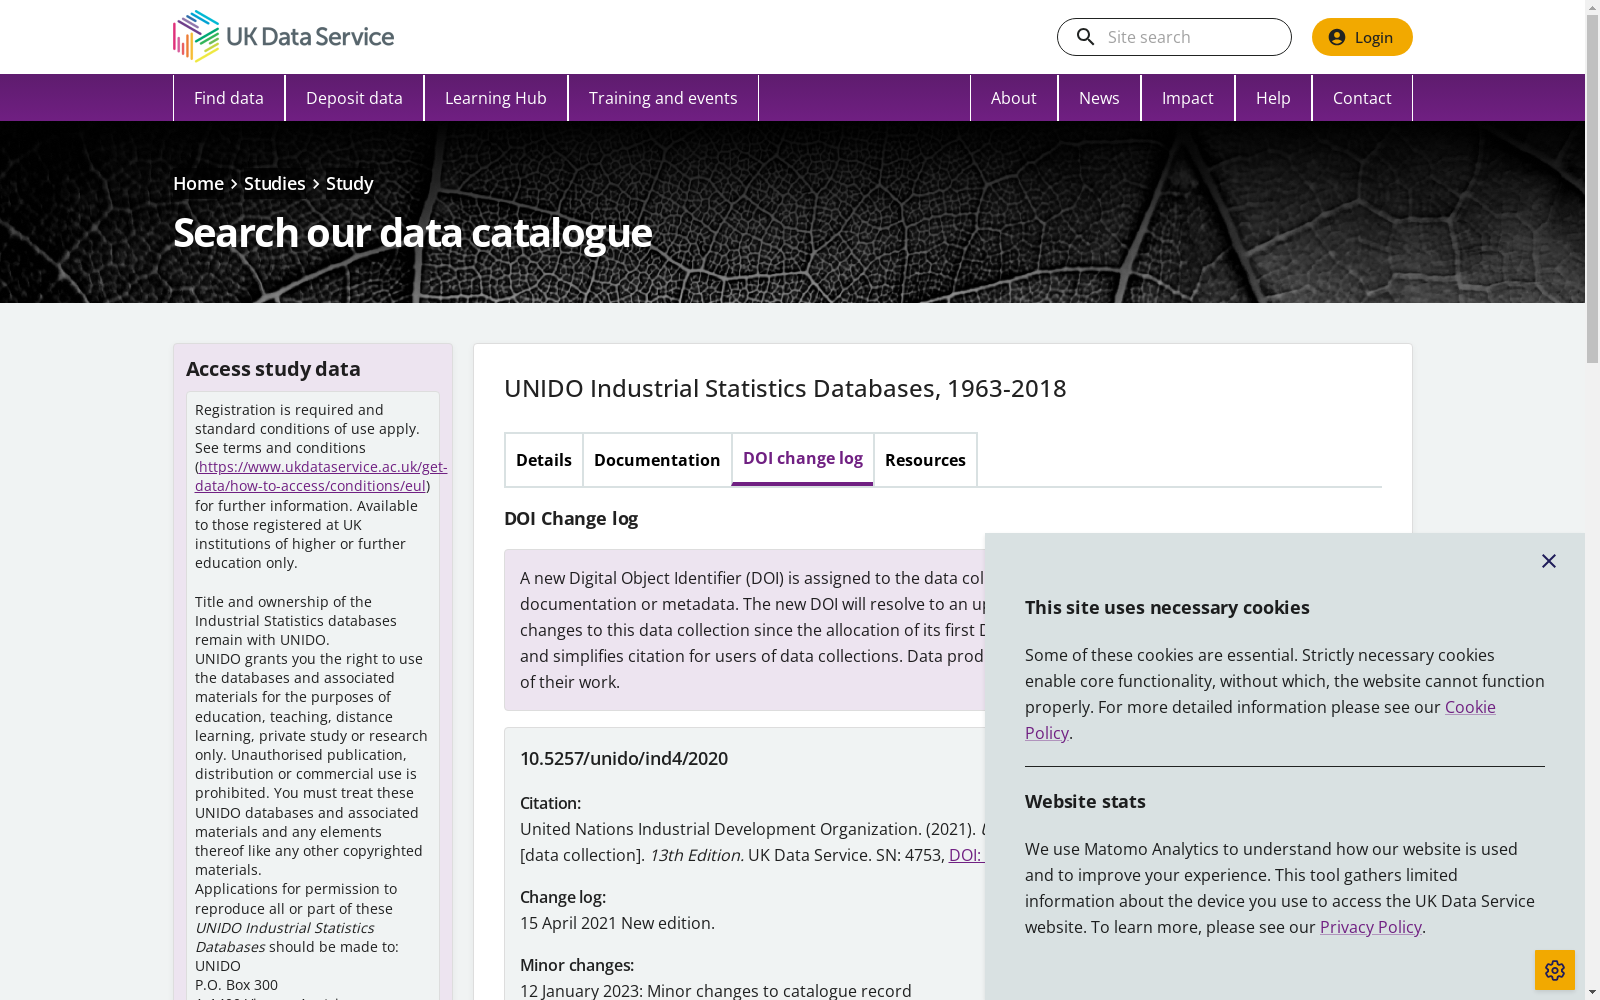This screenshot has height=1000, width=1600.
Task: Open the Contact page
Action: tap(1362, 98)
